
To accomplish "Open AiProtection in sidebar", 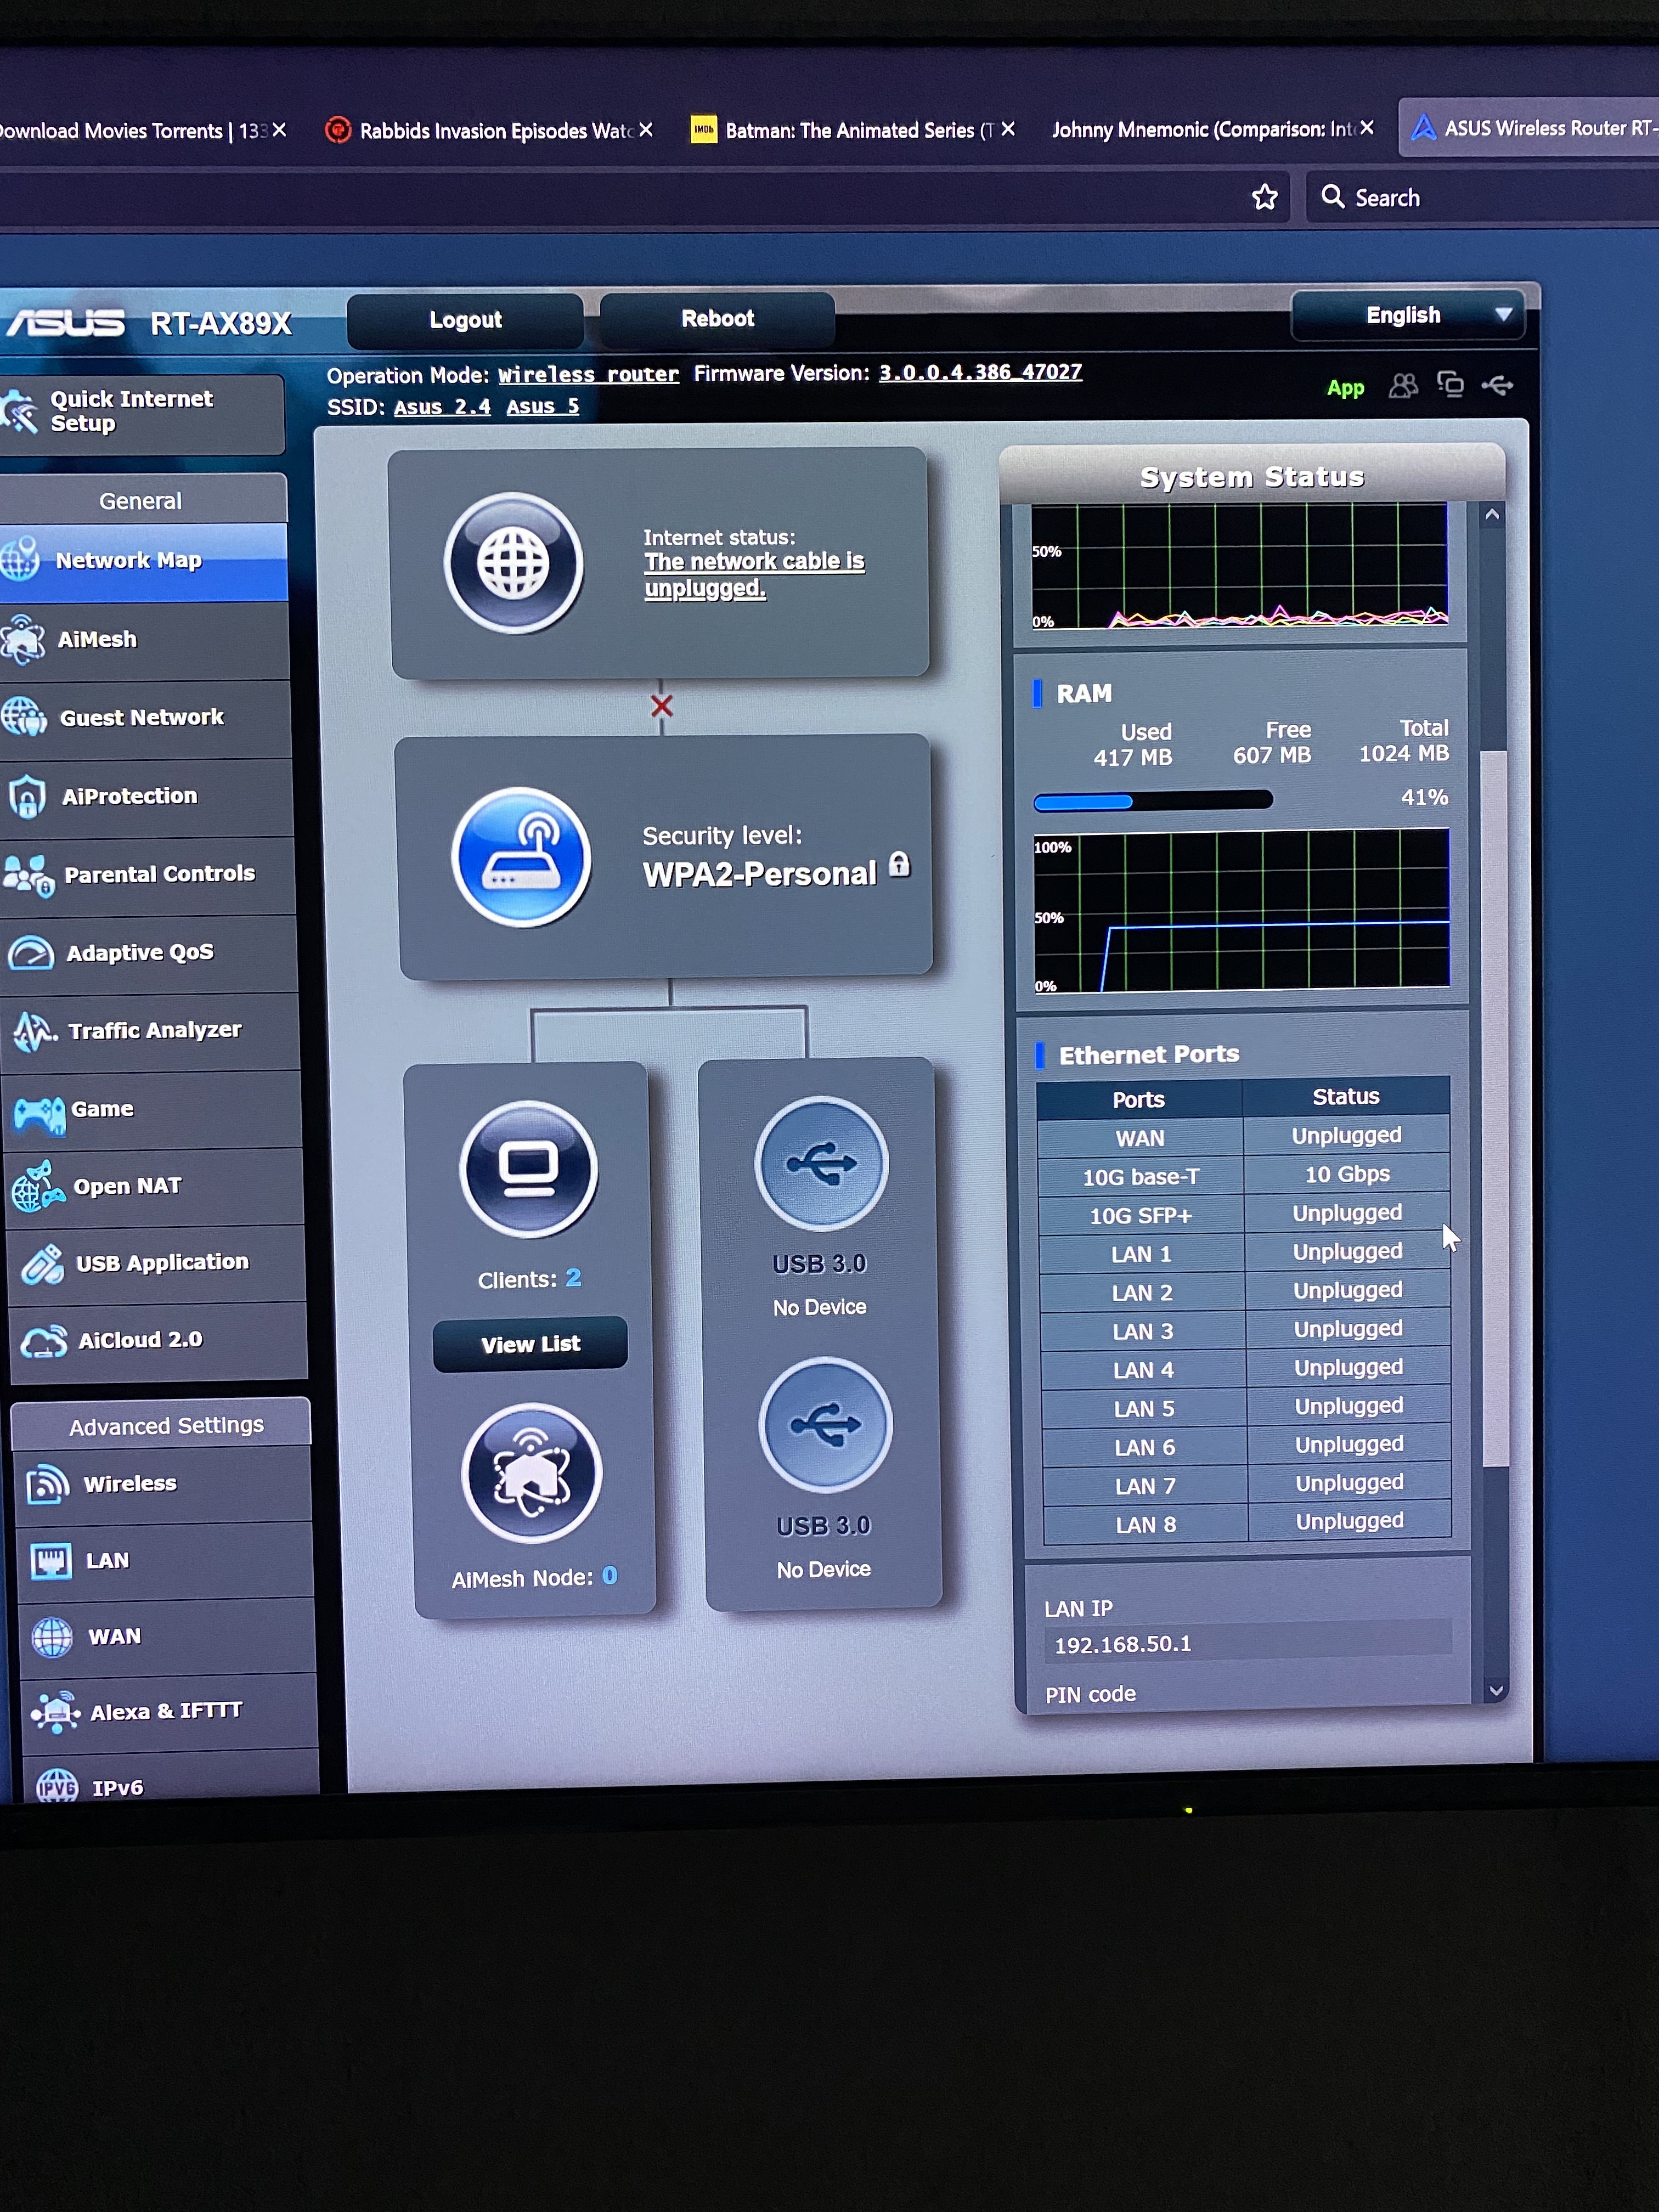I will pyautogui.click(x=129, y=796).
